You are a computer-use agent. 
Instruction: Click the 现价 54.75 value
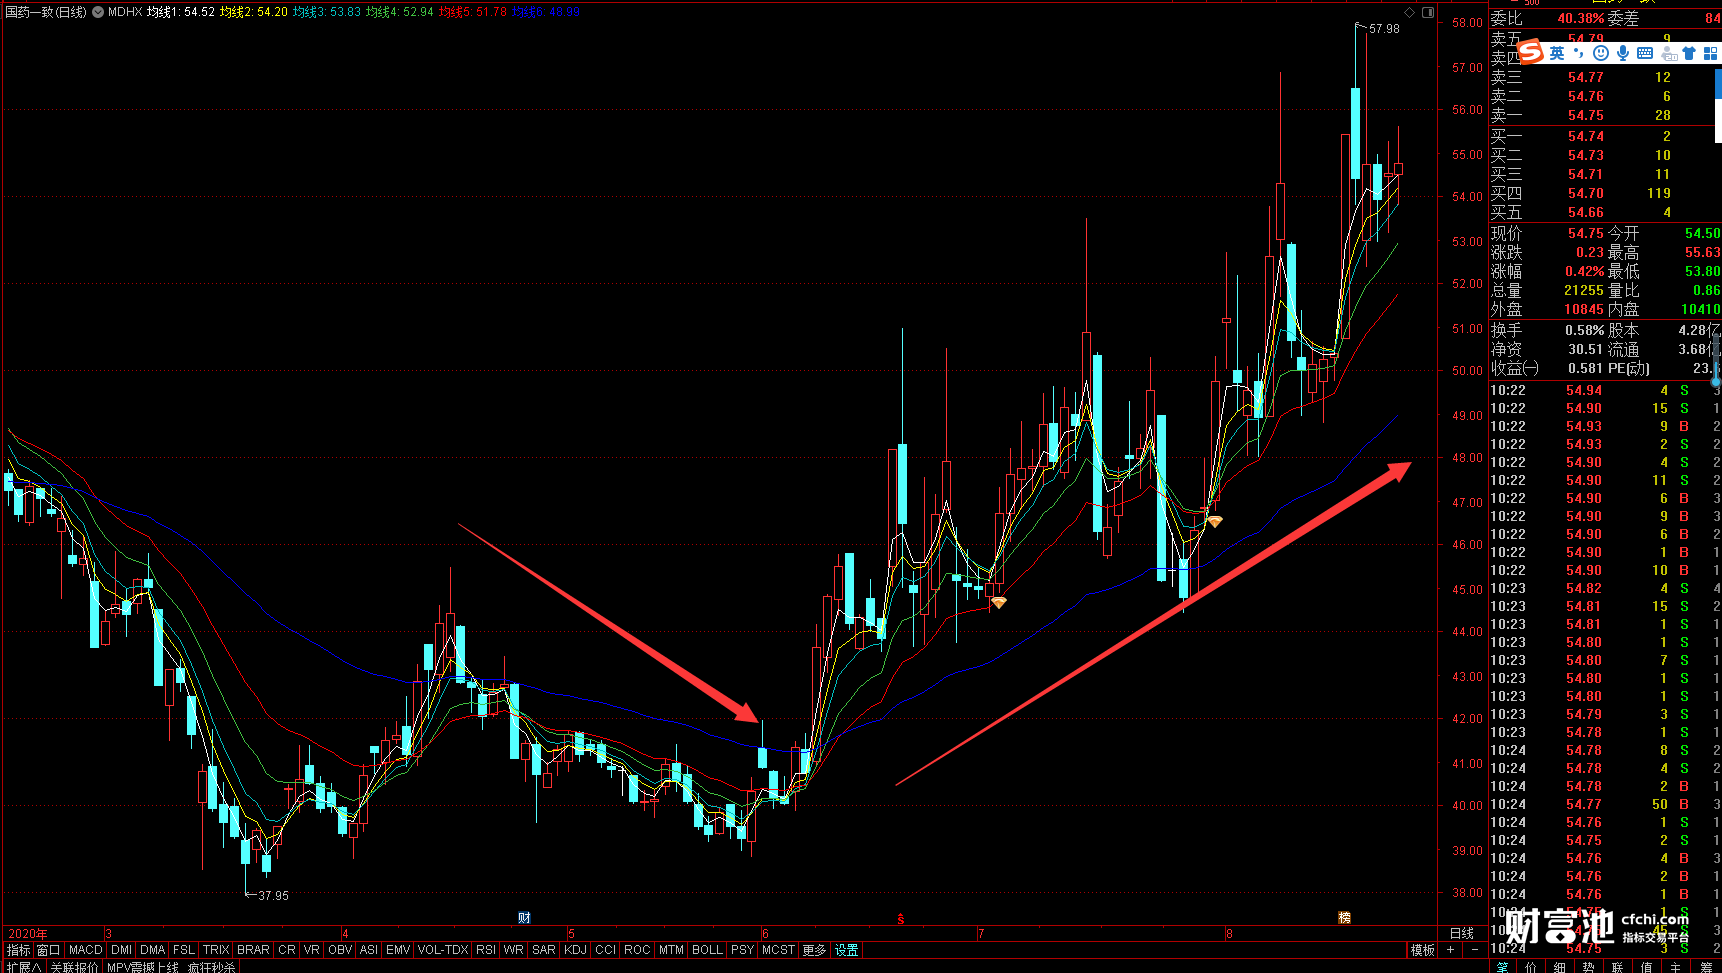1585,233
